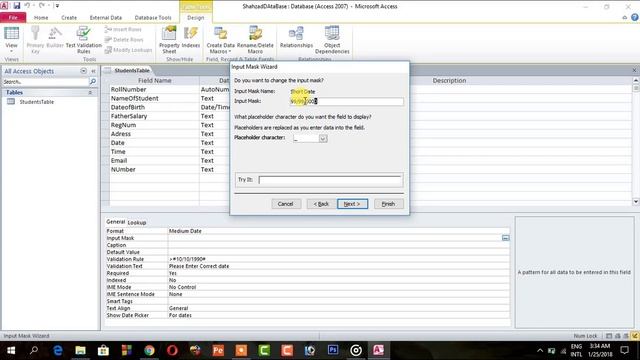This screenshot has height=360, width=640.
Task: Click the NameOfStudent field name
Action: (x=154, y=98)
